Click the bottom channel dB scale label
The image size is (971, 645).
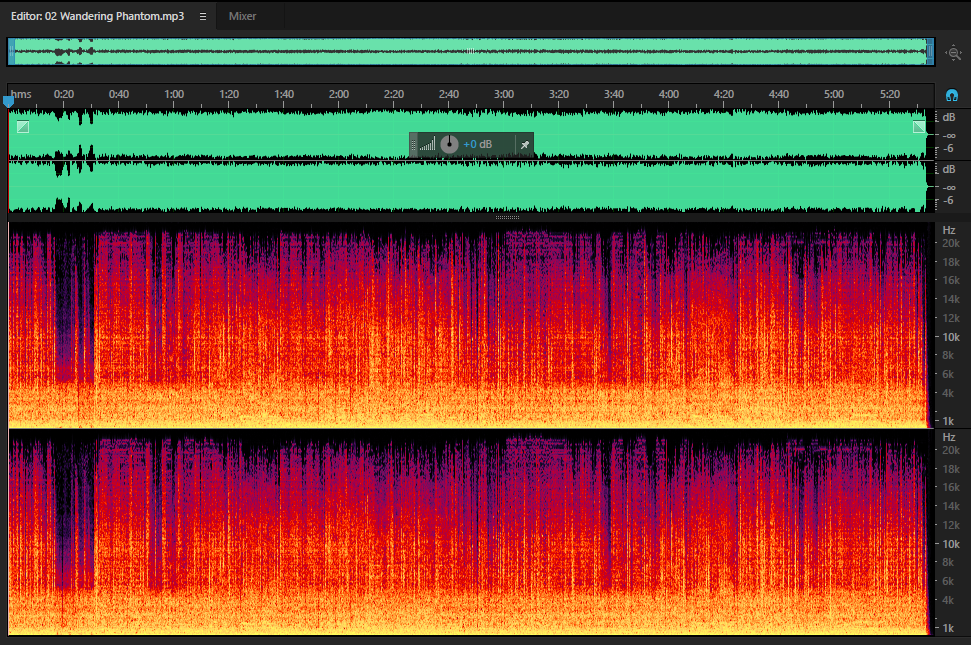pos(949,170)
